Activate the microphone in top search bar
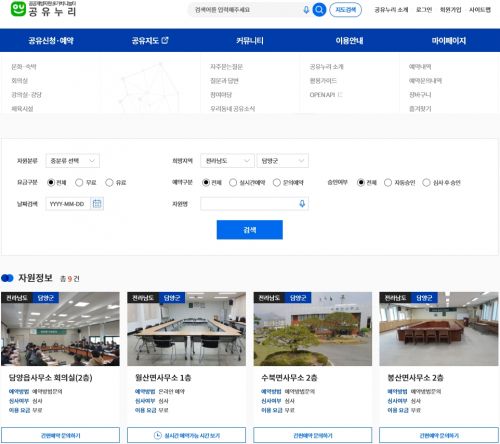The image size is (500, 444). click(306, 10)
